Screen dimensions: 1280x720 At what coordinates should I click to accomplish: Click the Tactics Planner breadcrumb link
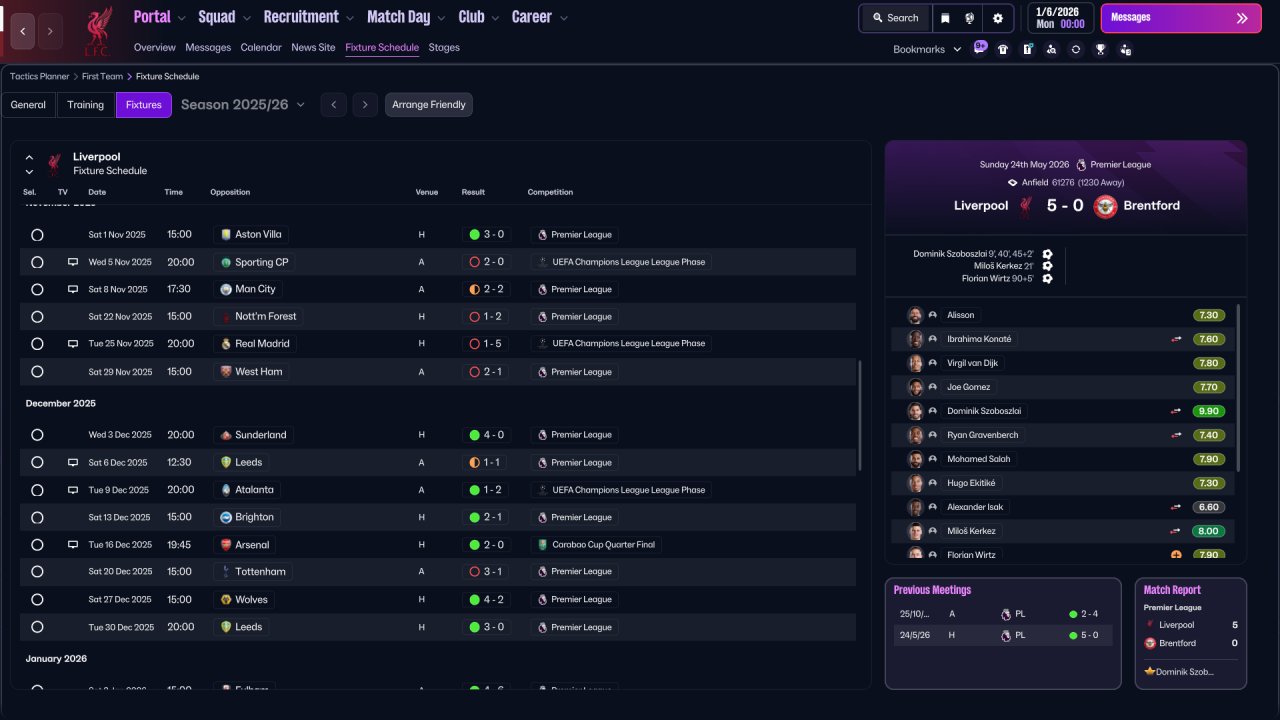click(40, 76)
